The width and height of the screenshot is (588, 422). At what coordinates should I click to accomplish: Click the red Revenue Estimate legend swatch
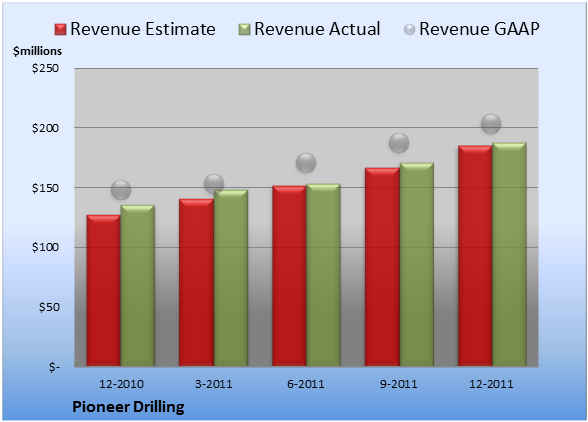(x=60, y=30)
